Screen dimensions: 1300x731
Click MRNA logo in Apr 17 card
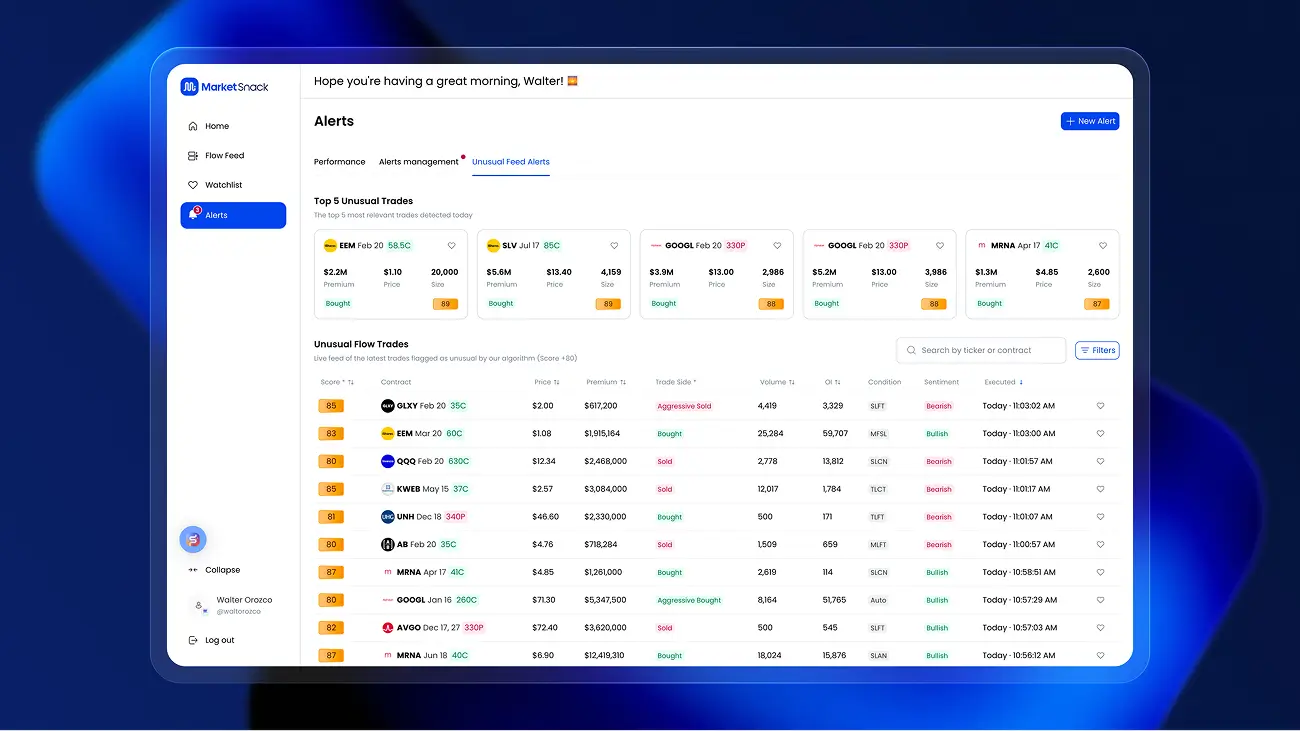[982, 245]
